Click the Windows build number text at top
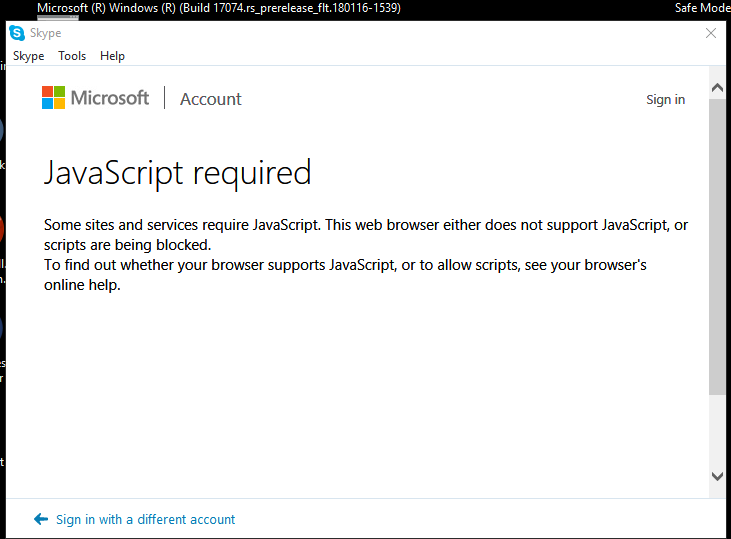This screenshot has height=539, width=731. 219,8
